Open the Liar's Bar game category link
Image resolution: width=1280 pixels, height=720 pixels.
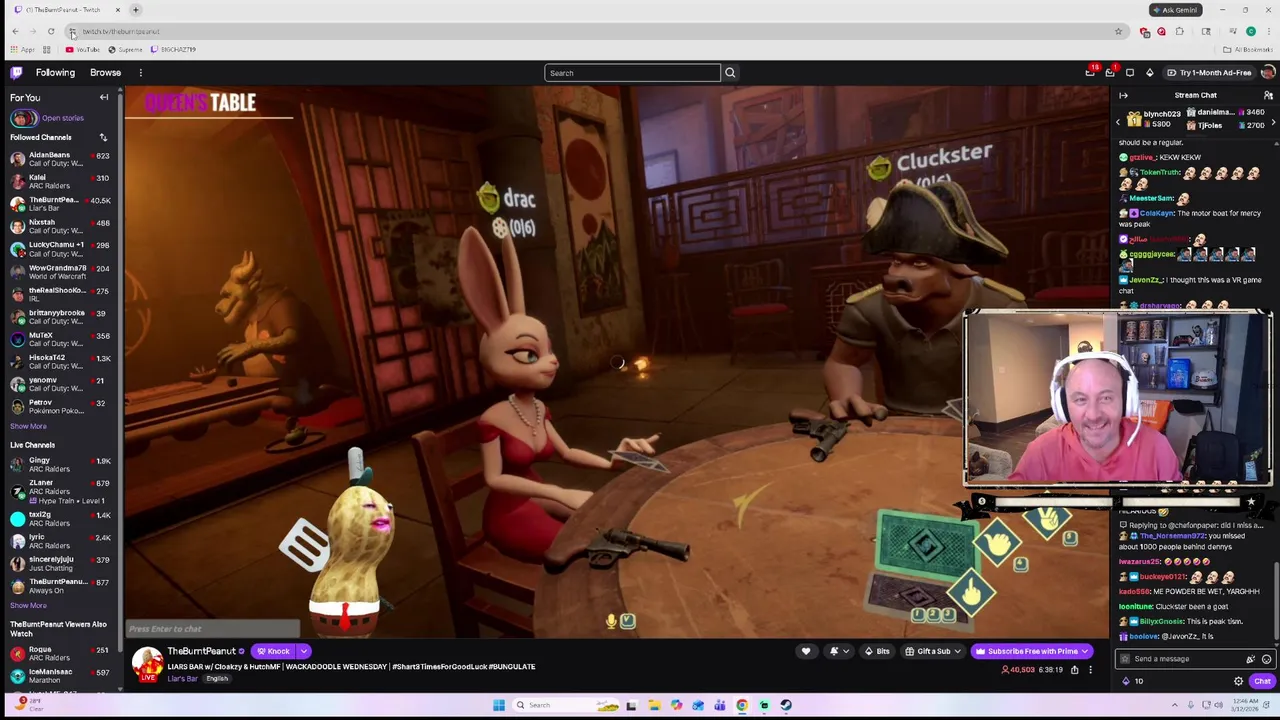182,679
